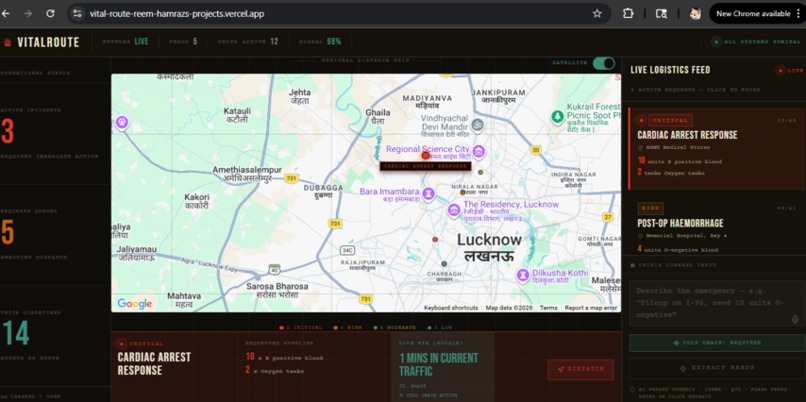Bookmark this page with the star icon

[x=597, y=14]
